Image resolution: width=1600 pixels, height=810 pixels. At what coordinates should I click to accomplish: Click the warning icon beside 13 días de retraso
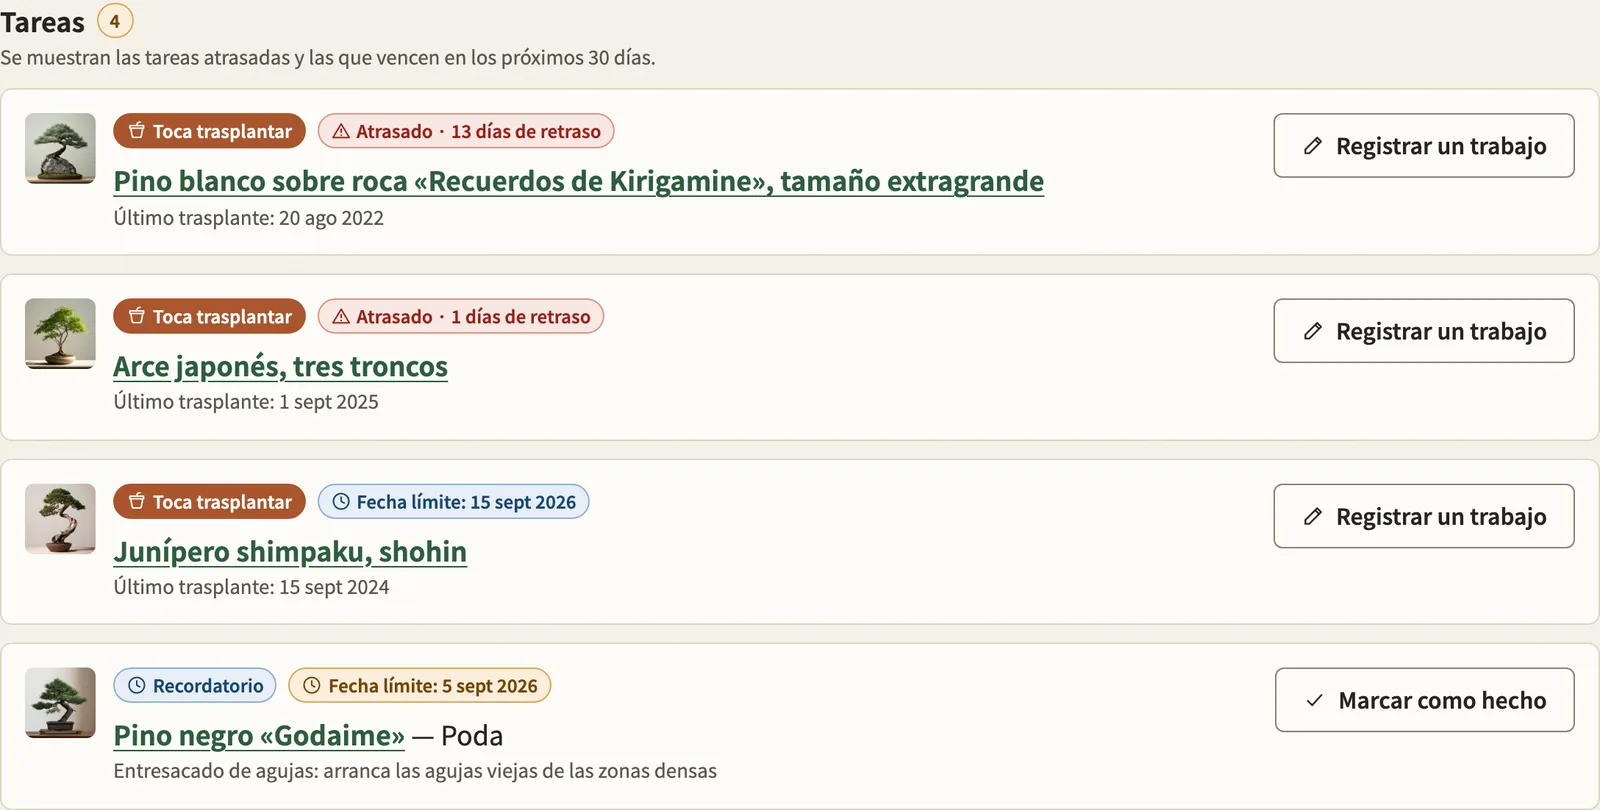pos(341,131)
